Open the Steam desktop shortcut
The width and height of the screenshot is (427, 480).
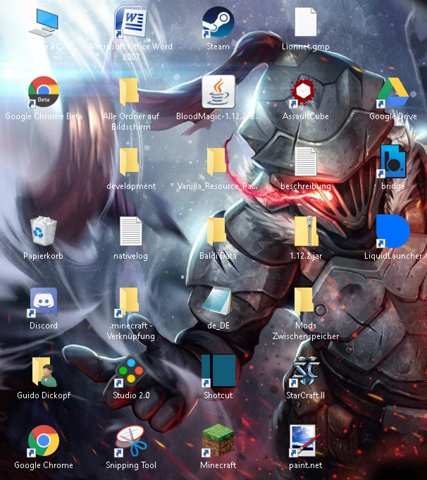[218, 22]
